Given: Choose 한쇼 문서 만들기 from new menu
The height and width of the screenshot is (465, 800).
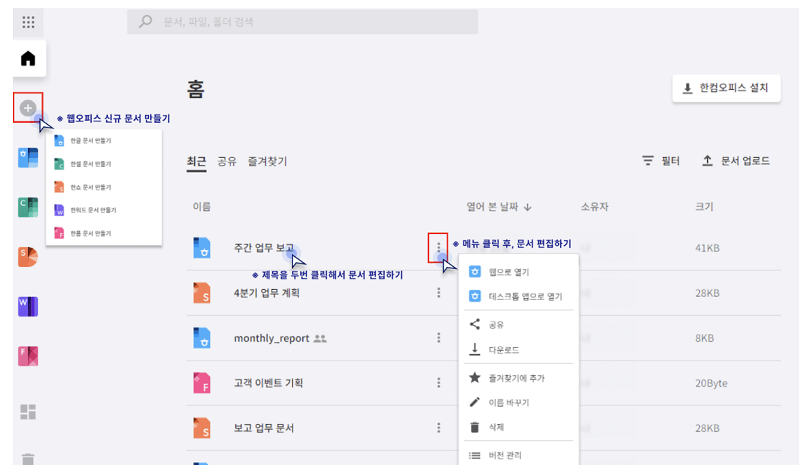Looking at the screenshot, I should (104, 187).
